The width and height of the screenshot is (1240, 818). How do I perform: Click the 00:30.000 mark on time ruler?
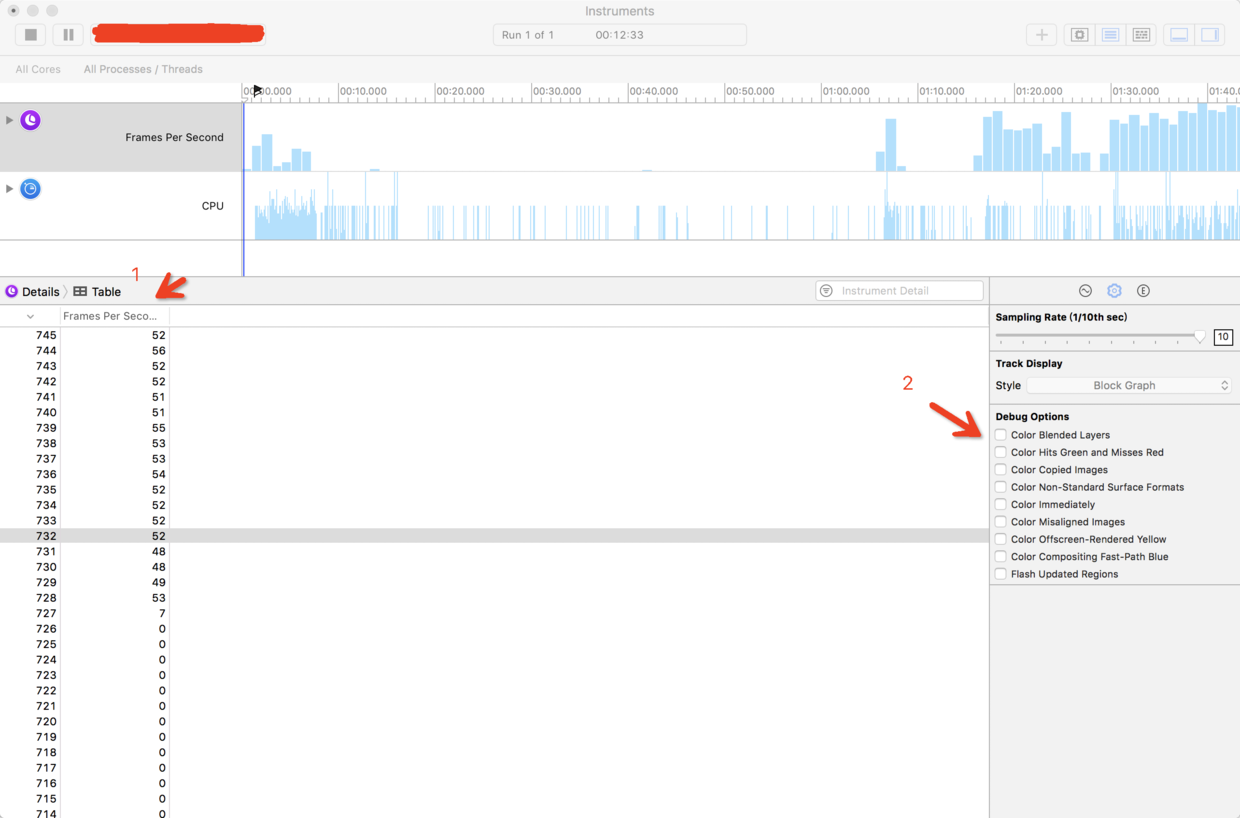[556, 91]
